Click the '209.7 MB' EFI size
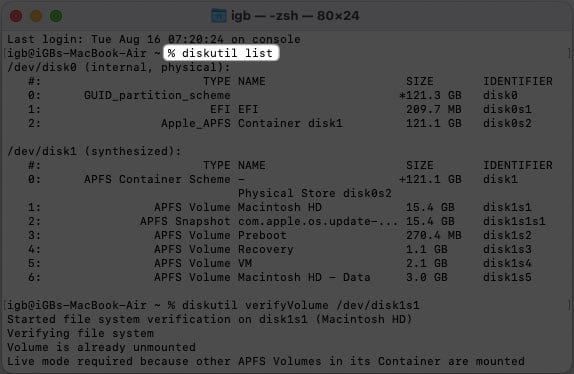 (x=433, y=109)
